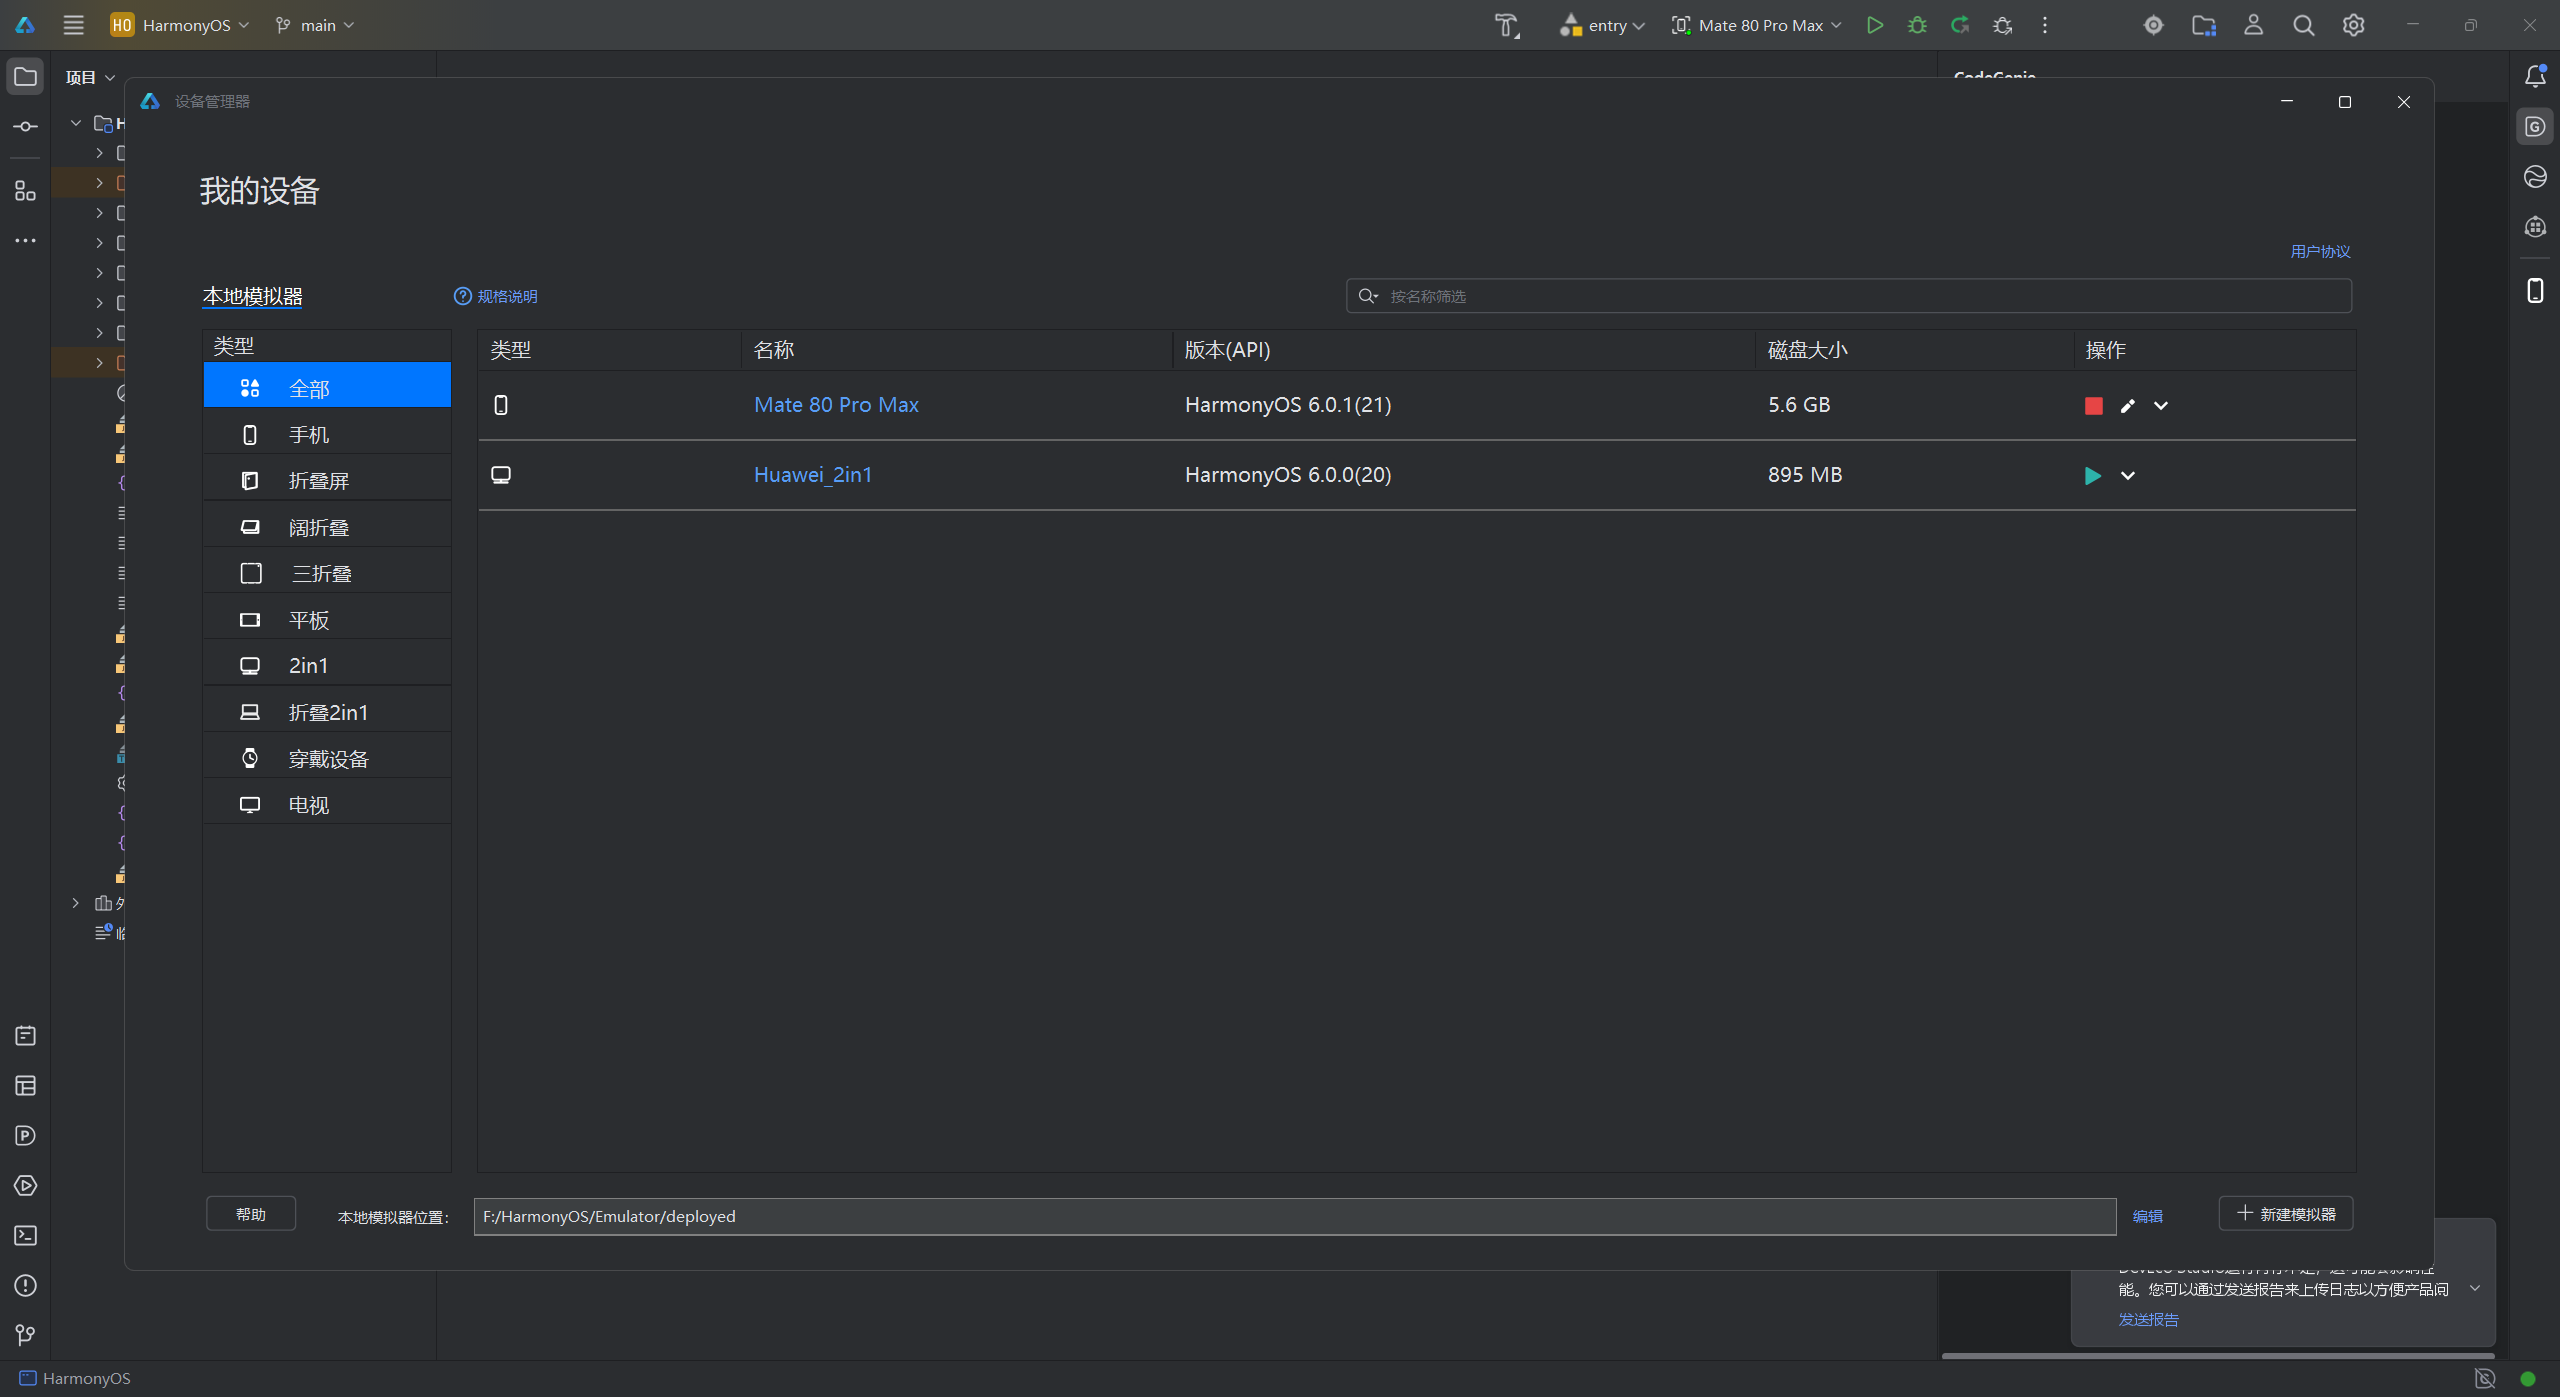Open the device manager phone icon in right sidebar
This screenshot has height=1397, width=2560.
2535,290
